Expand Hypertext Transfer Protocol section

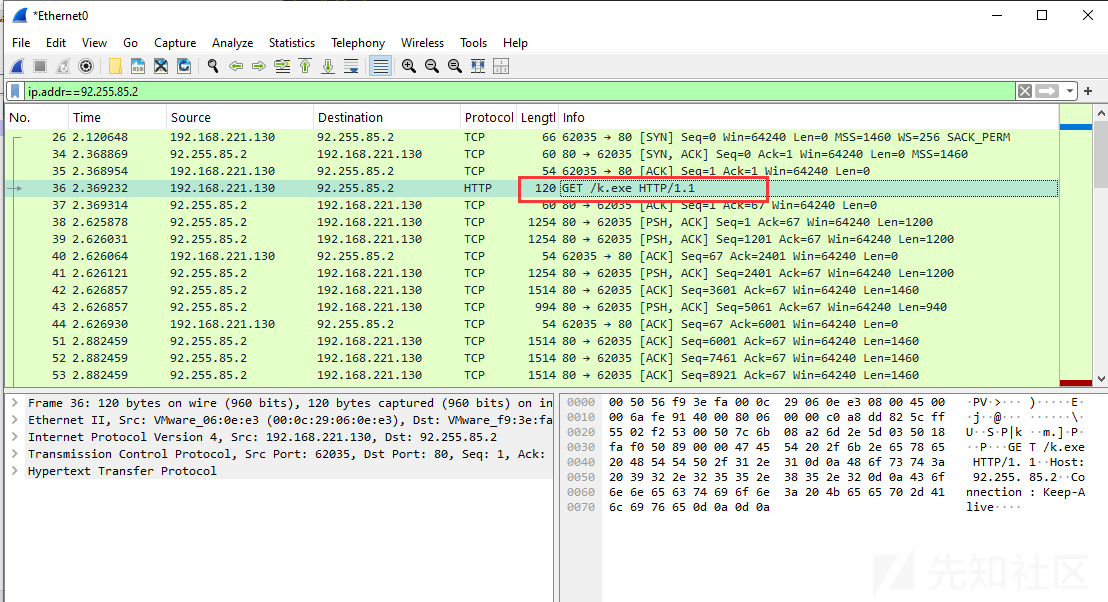(x=15, y=471)
